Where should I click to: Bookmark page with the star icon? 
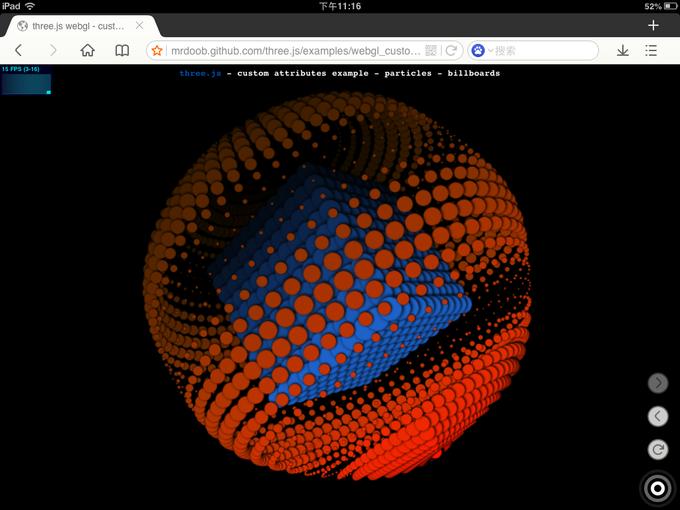click(157, 50)
